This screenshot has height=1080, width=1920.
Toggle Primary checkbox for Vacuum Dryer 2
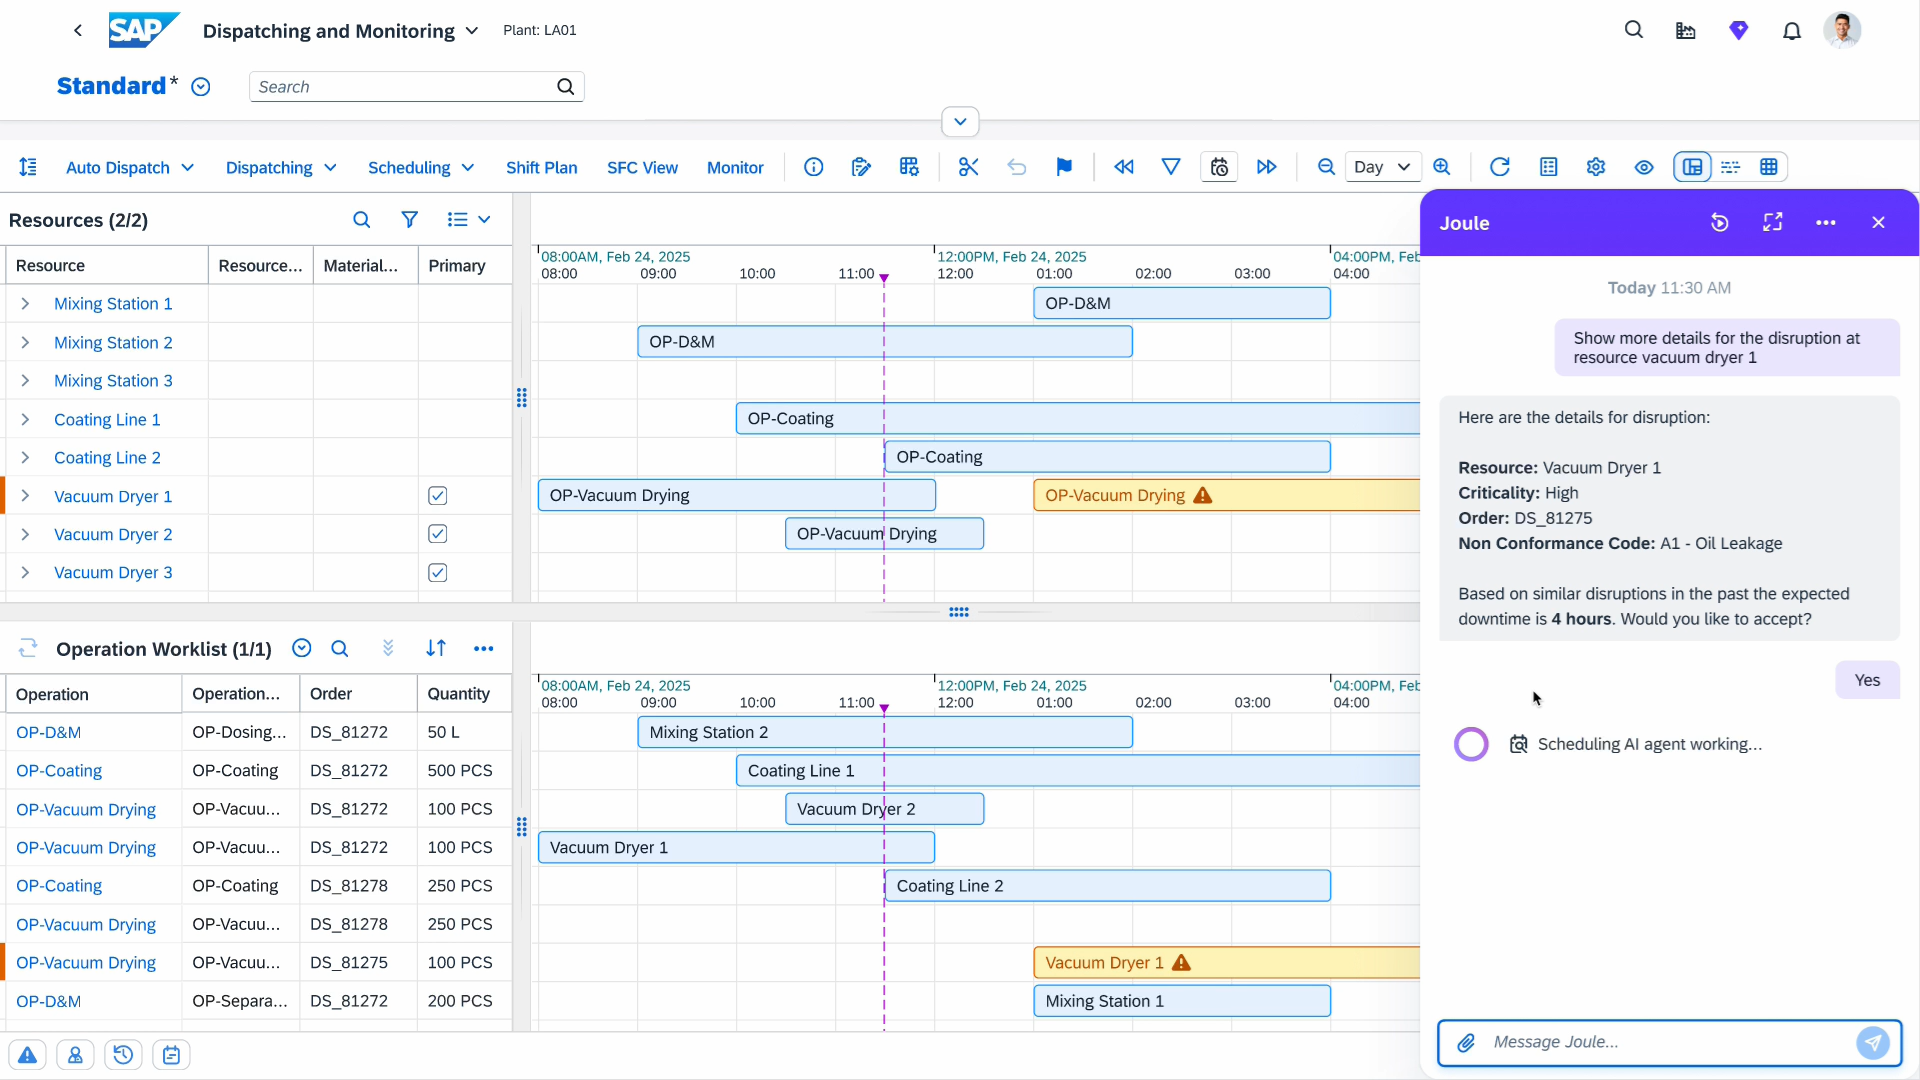(437, 534)
